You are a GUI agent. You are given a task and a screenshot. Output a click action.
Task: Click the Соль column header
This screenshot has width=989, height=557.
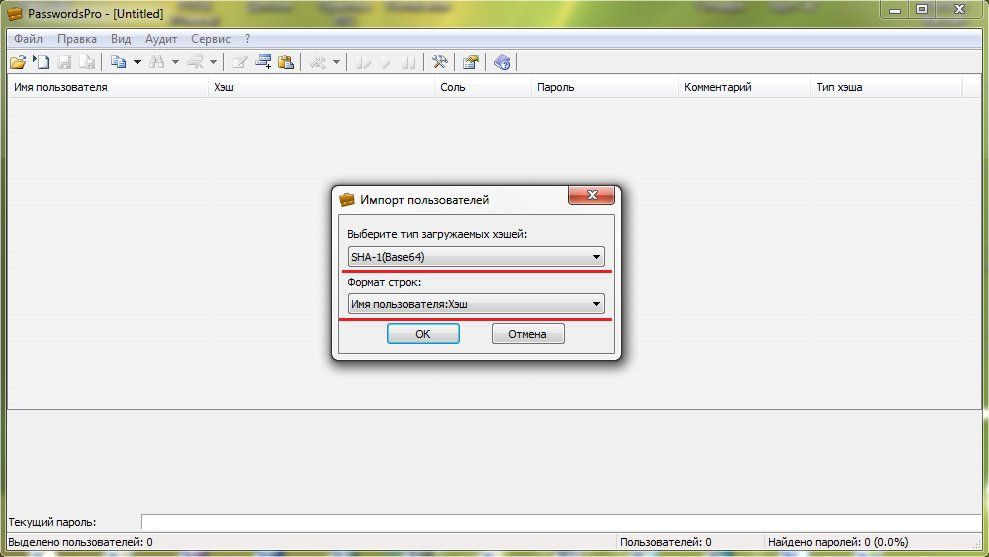483,87
